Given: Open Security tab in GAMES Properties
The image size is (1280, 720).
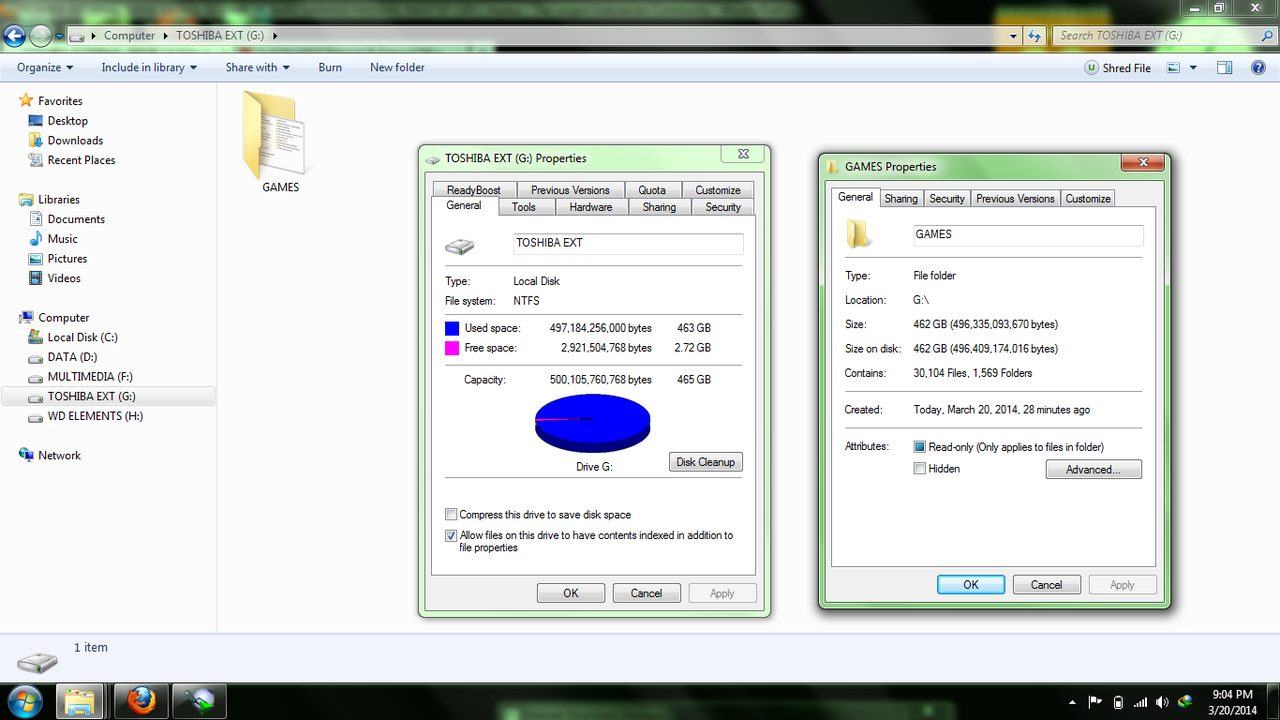Looking at the screenshot, I should click(x=947, y=199).
